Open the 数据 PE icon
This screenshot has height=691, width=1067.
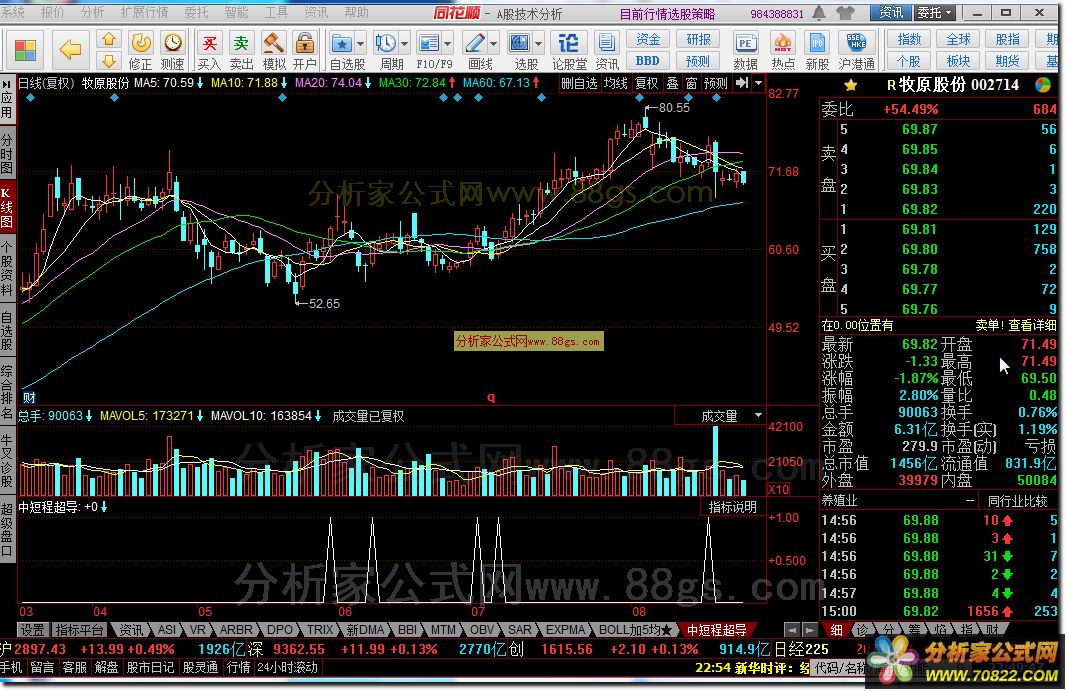(745, 50)
